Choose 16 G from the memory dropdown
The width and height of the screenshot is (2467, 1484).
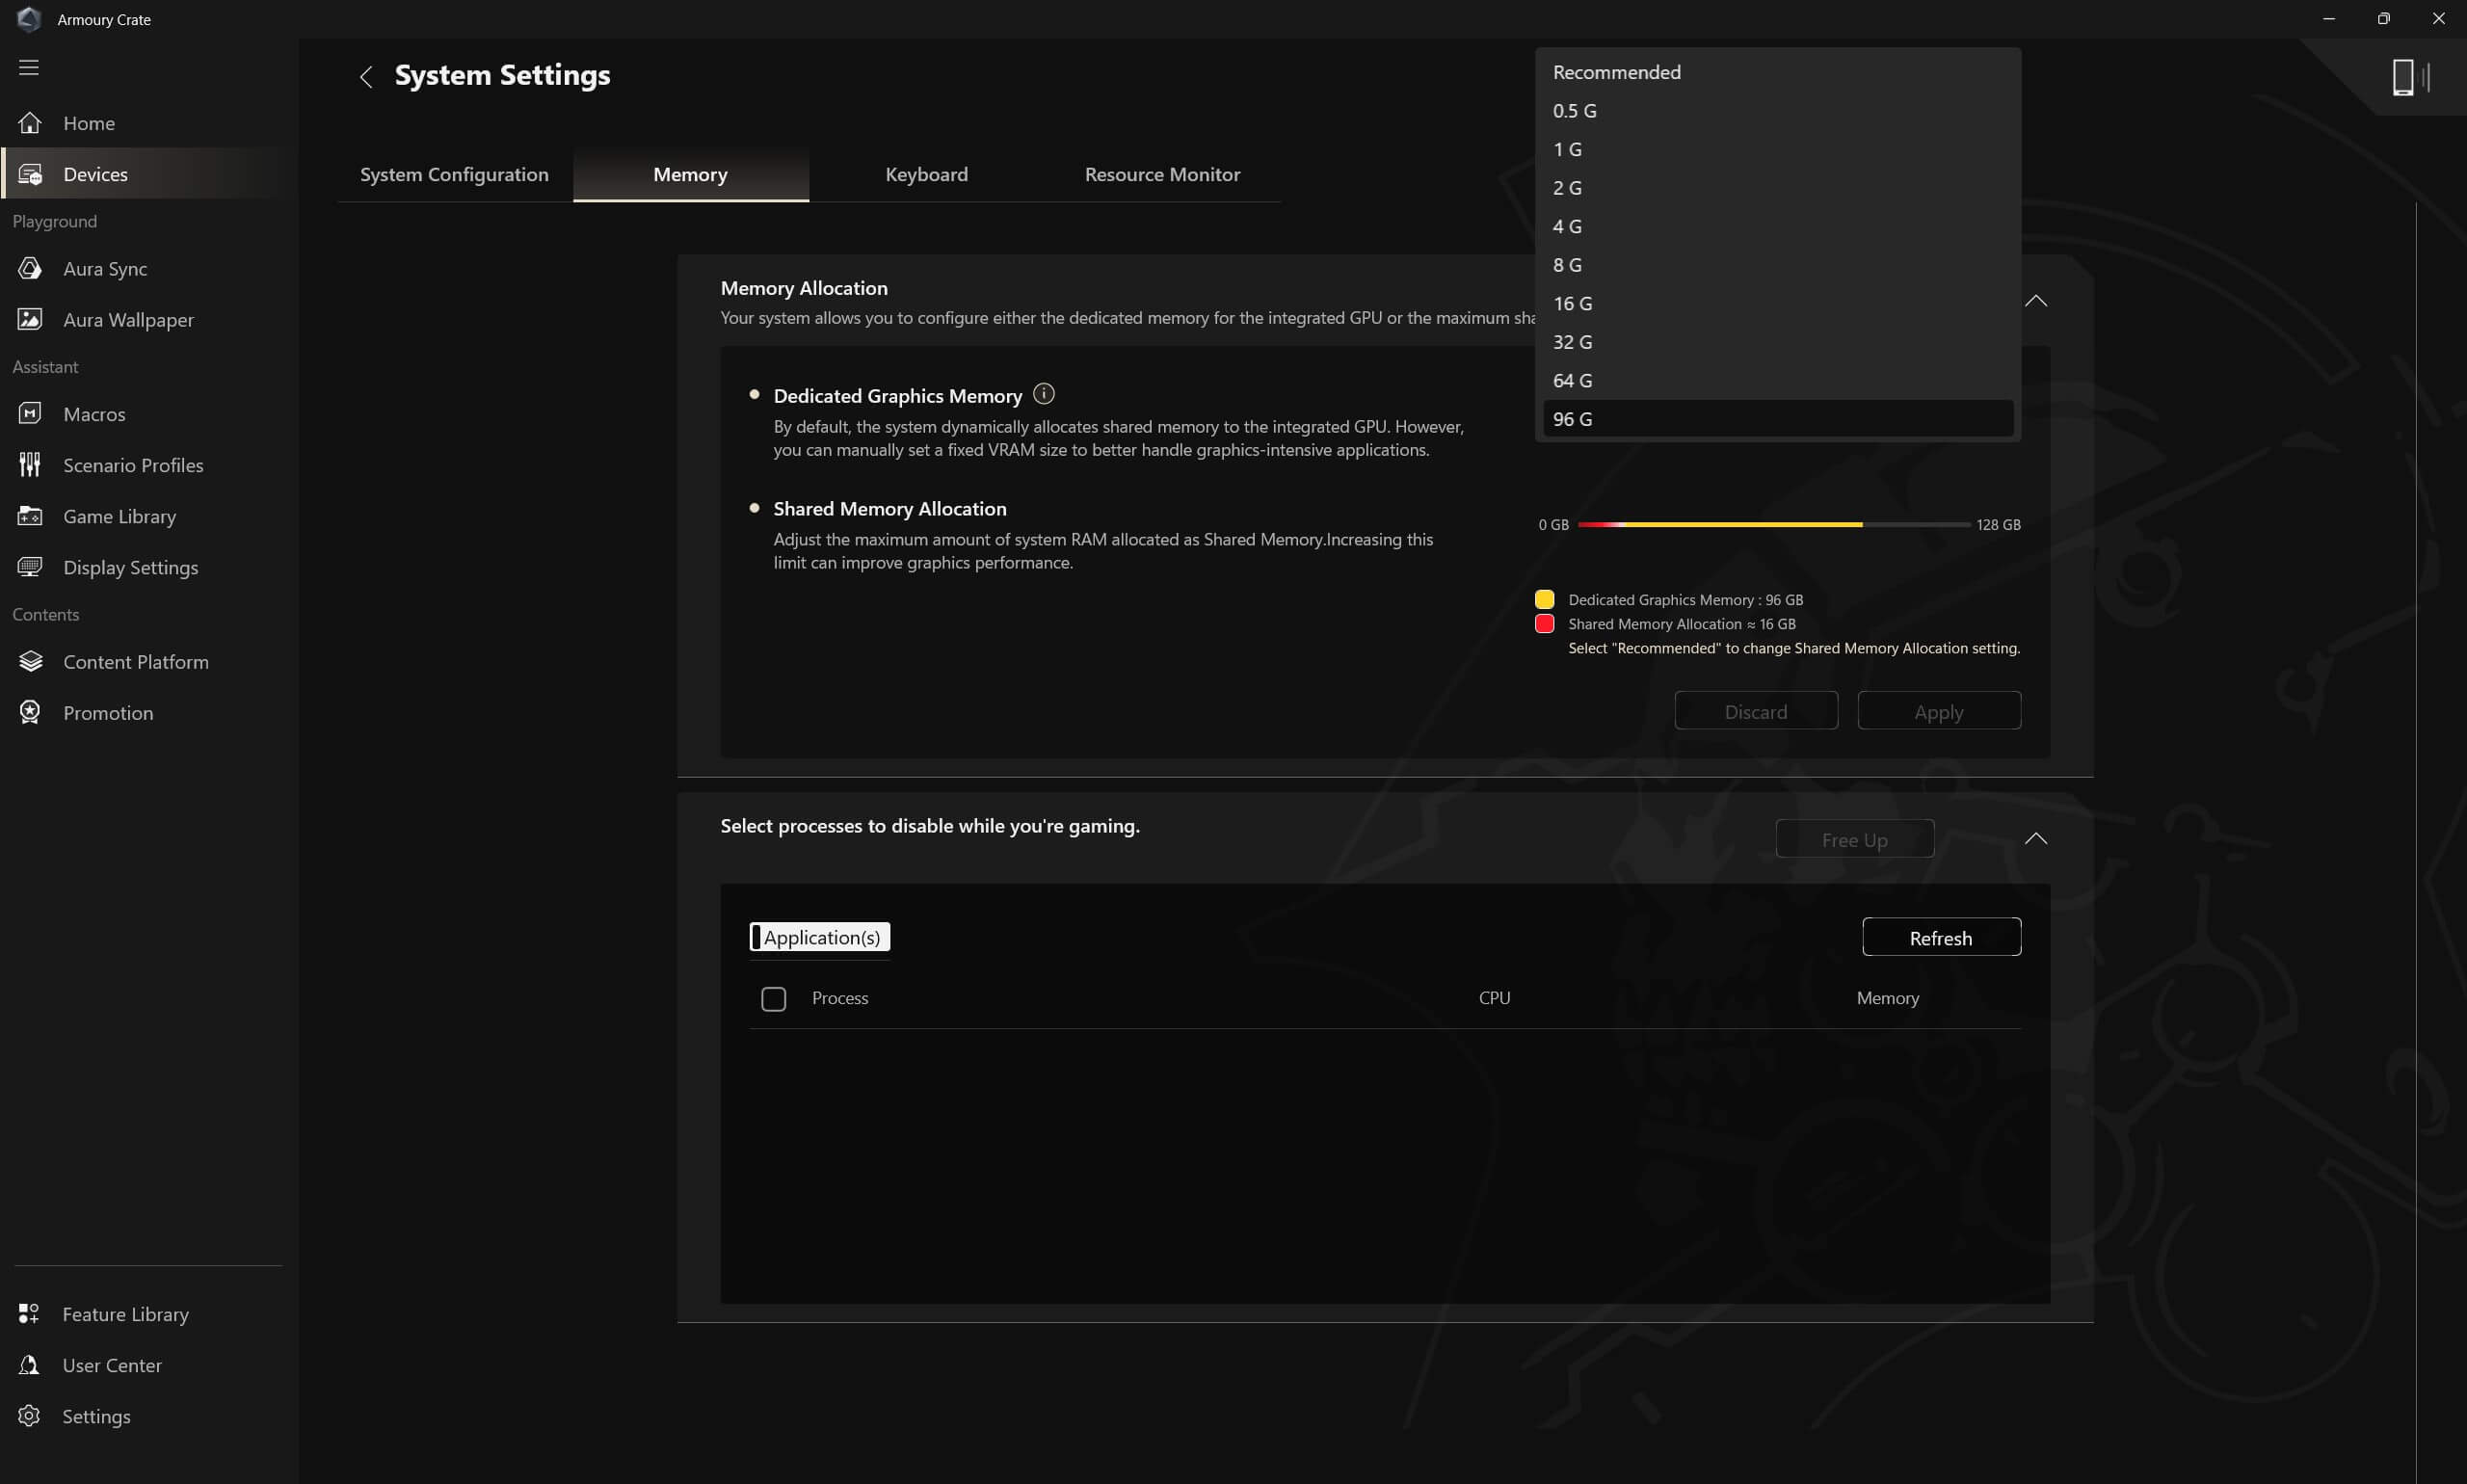tap(1572, 303)
